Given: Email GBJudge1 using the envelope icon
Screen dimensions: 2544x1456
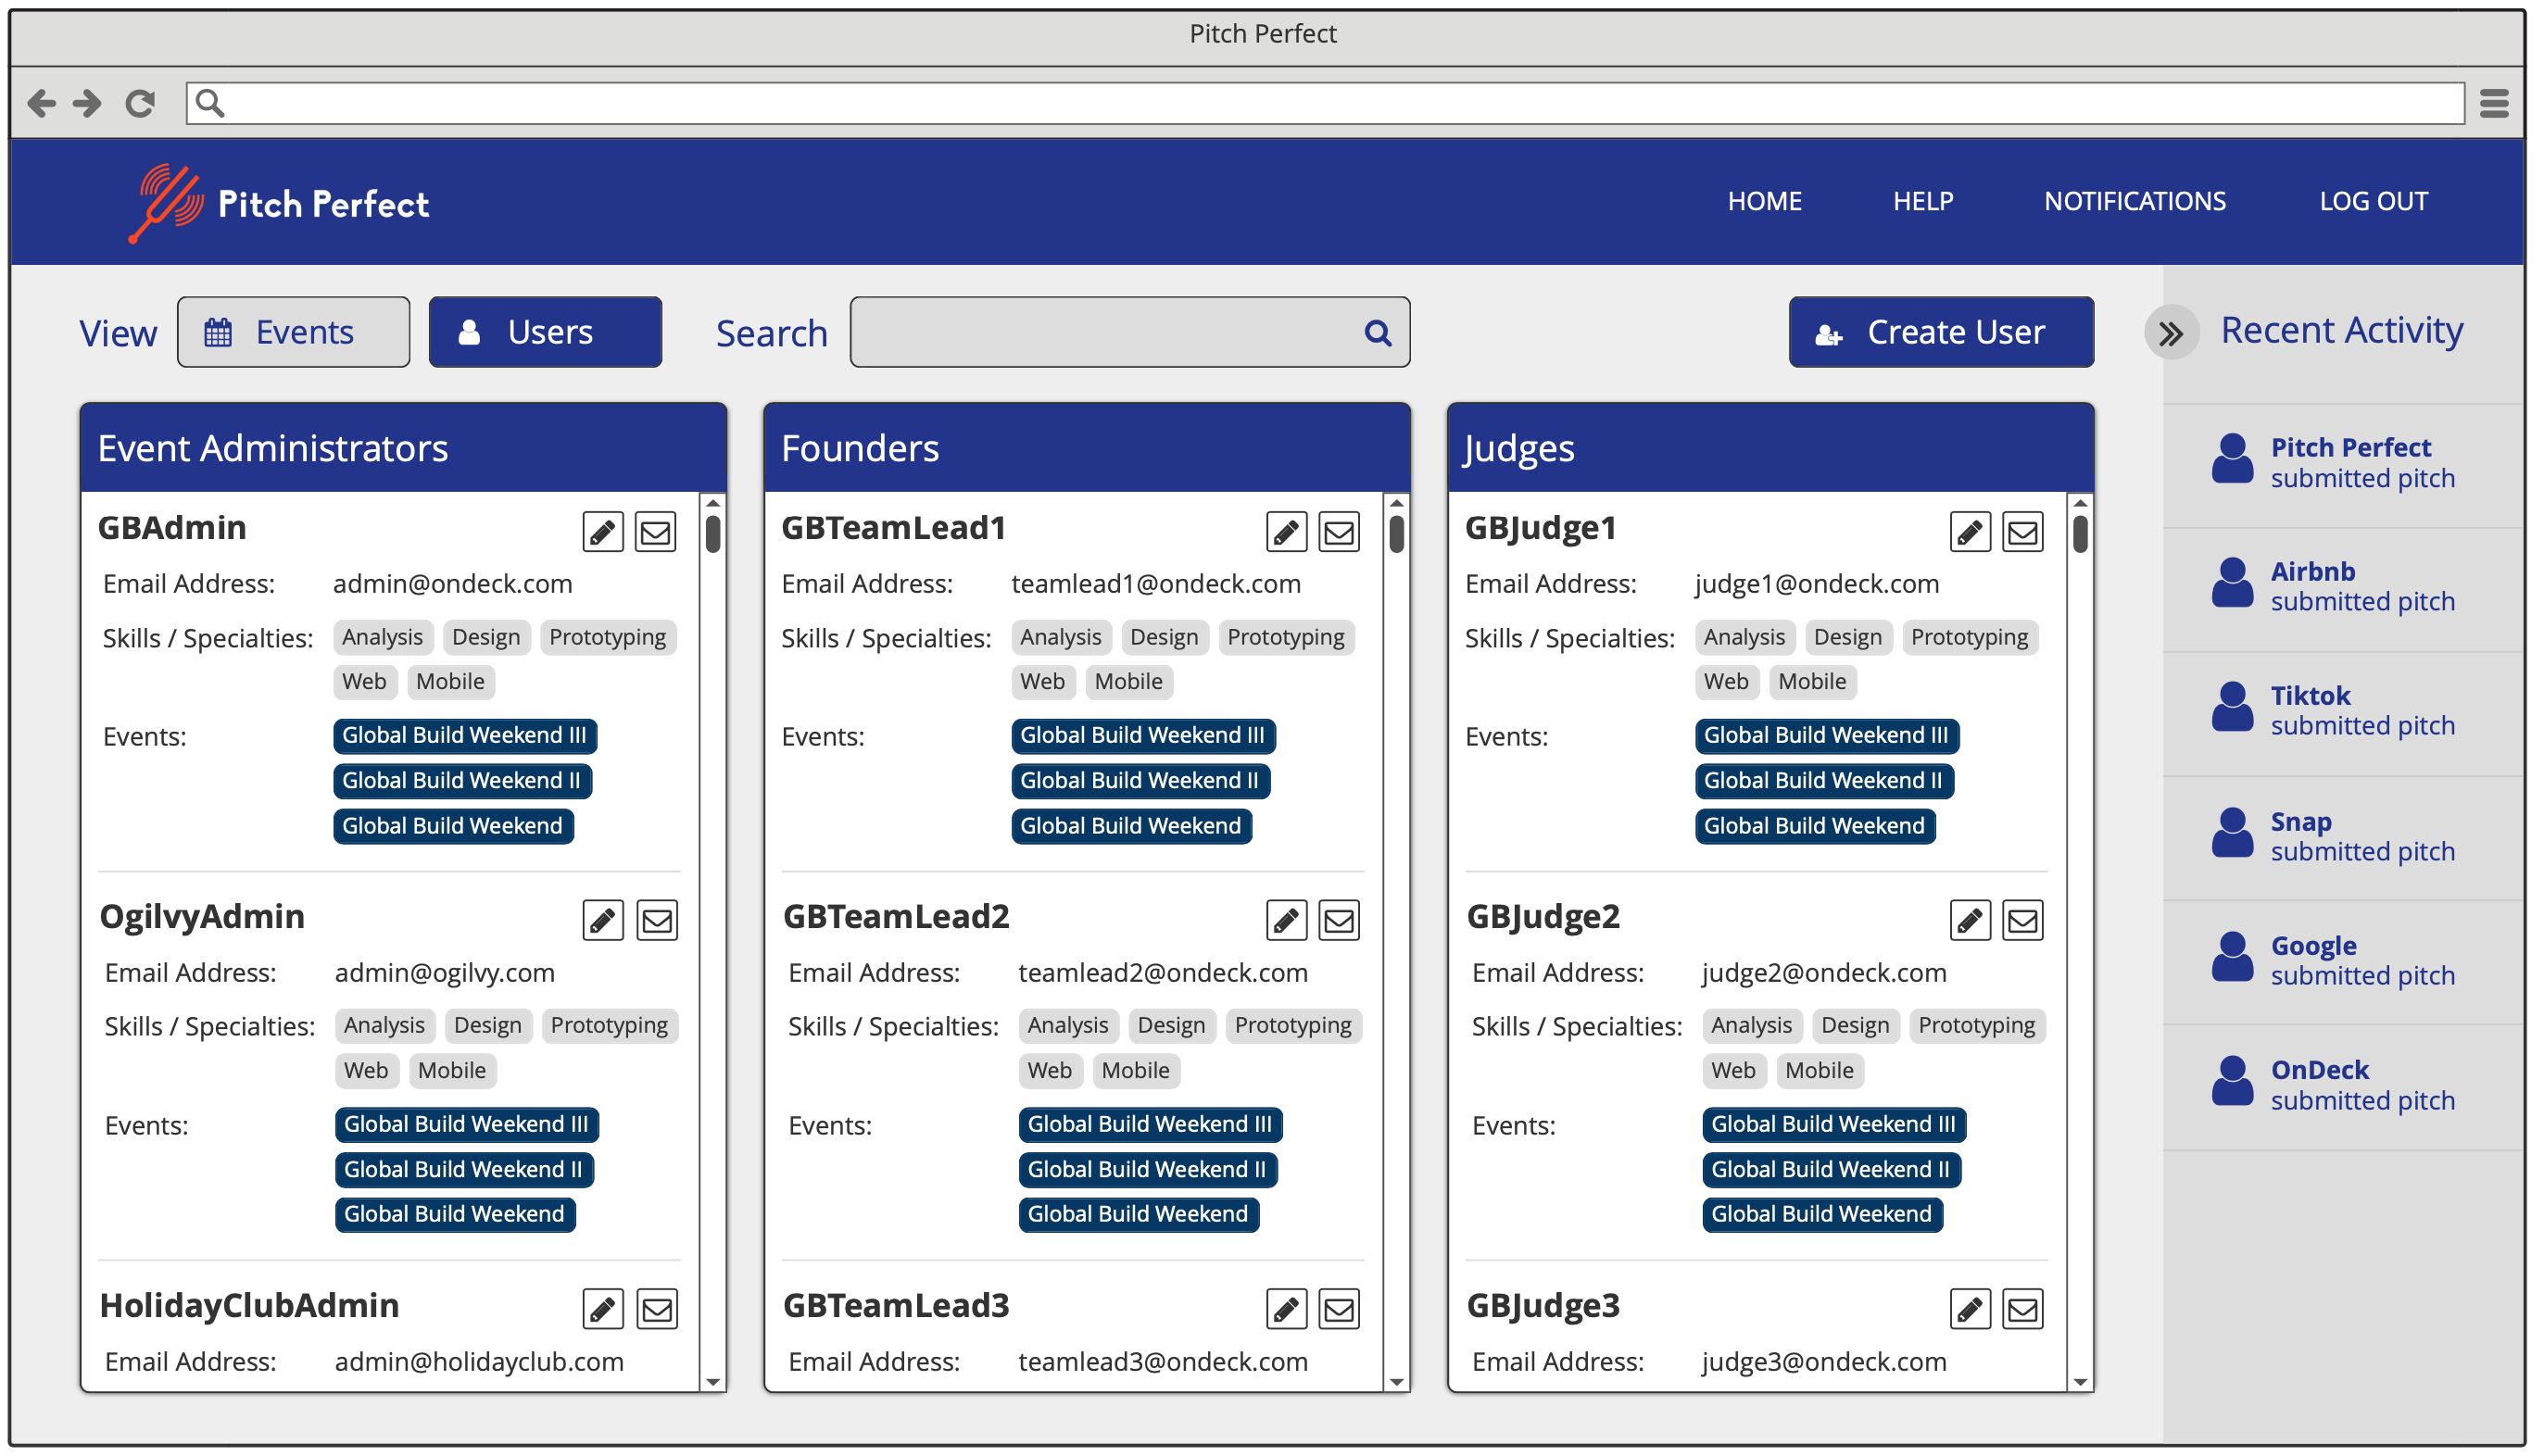Looking at the screenshot, I should click(2022, 531).
